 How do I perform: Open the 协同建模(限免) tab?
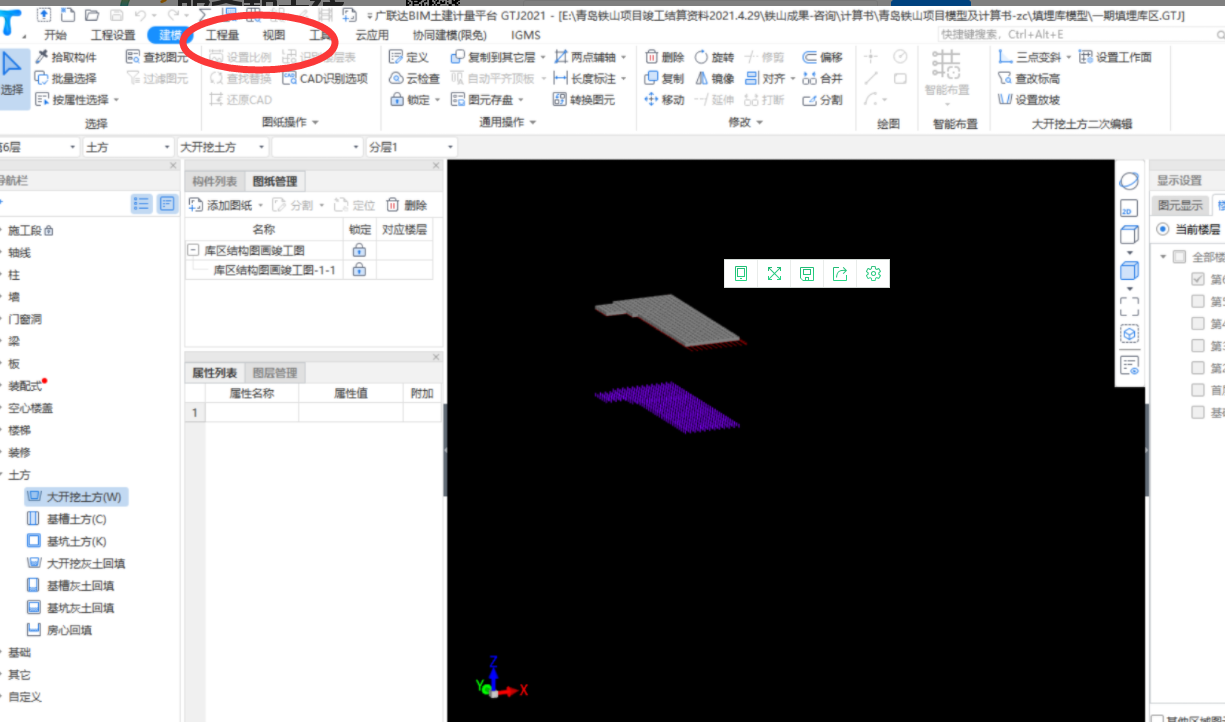[x=448, y=35]
